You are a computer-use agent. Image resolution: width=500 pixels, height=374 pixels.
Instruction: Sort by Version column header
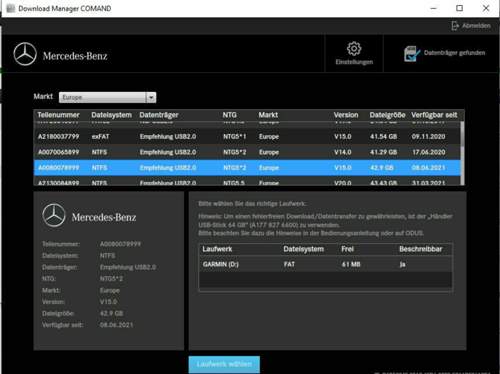tap(346, 115)
